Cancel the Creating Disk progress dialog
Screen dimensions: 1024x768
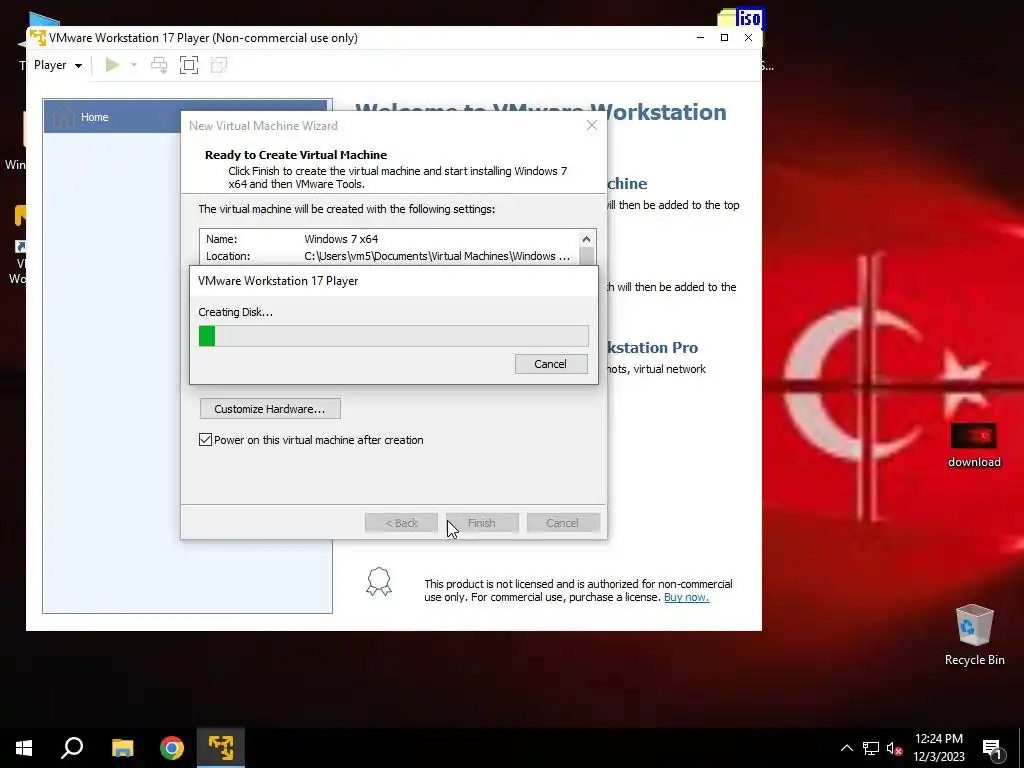pyautogui.click(x=551, y=364)
